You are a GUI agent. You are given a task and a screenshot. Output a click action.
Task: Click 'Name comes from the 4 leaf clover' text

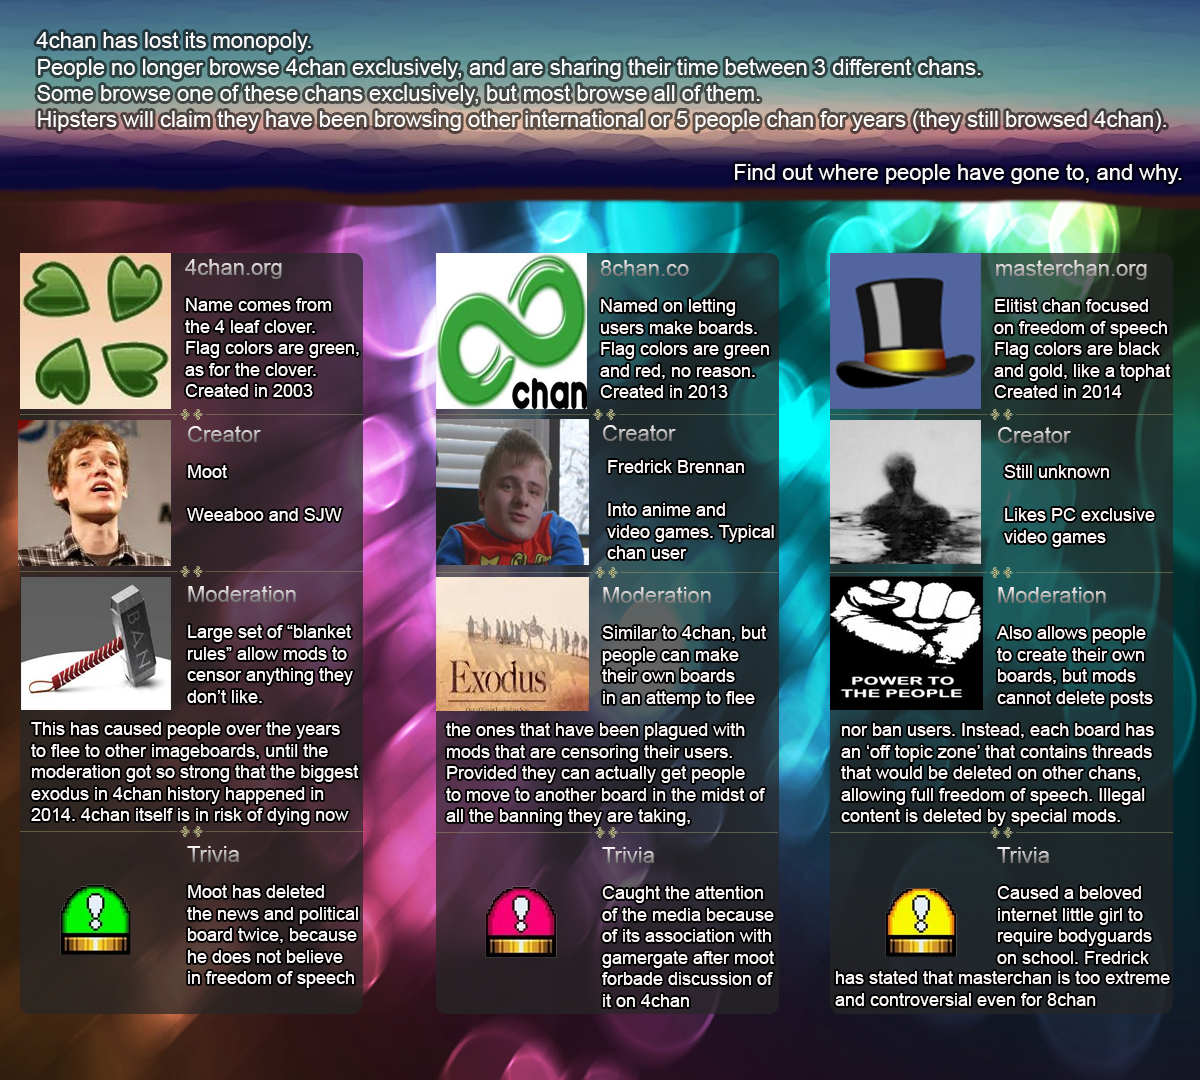tap(258, 316)
